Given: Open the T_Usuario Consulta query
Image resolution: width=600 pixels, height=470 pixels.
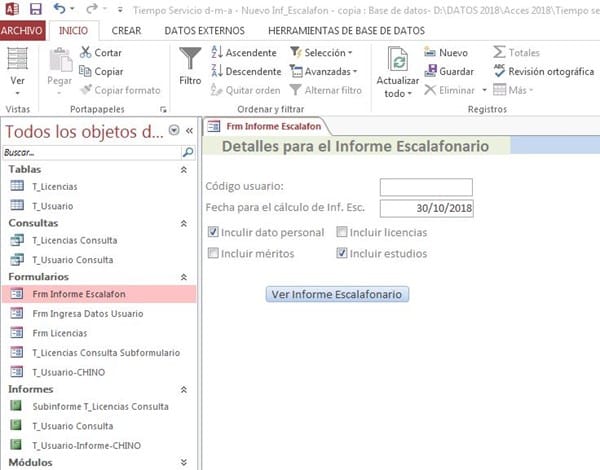Looking at the screenshot, I should click(x=73, y=260).
